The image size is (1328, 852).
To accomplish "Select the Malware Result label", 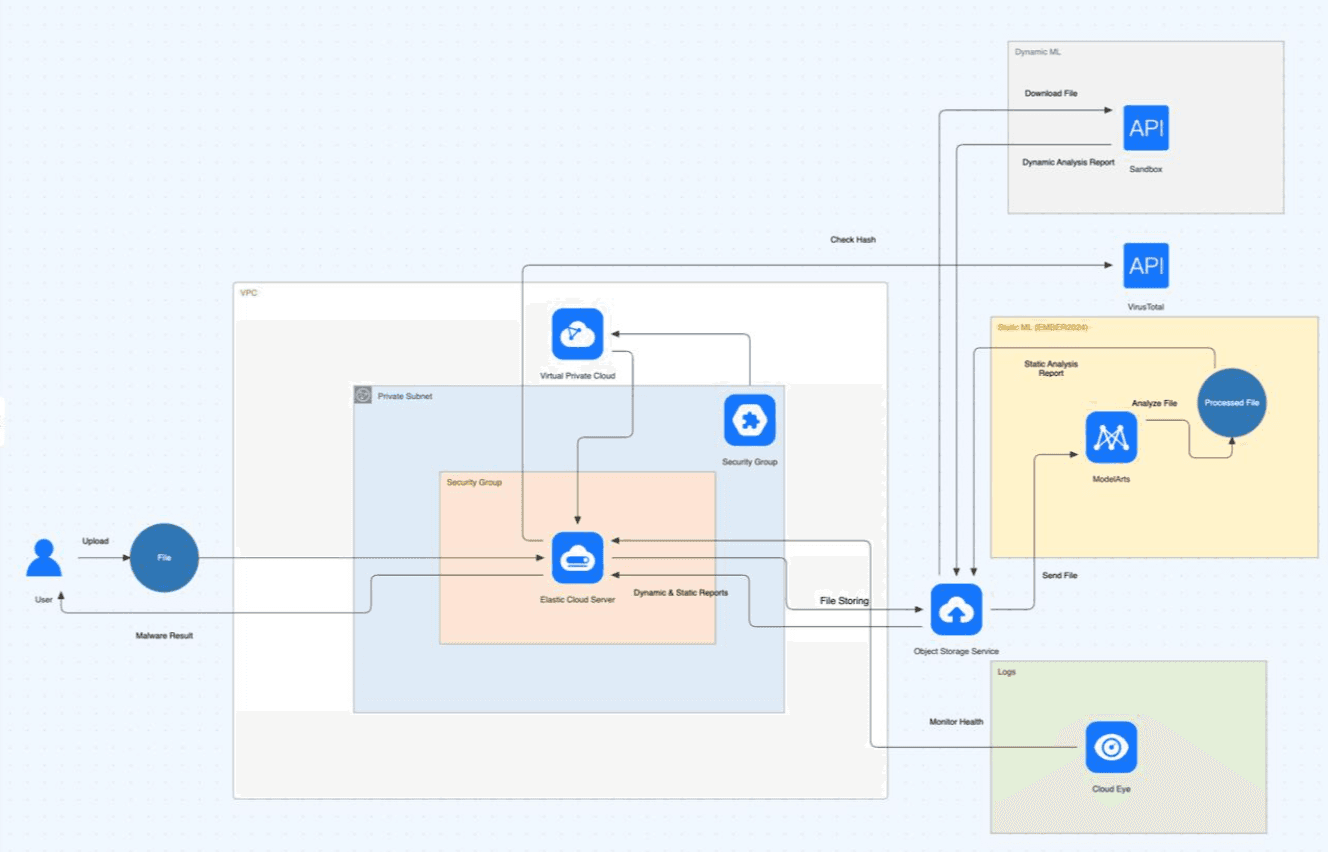I will click(164, 635).
